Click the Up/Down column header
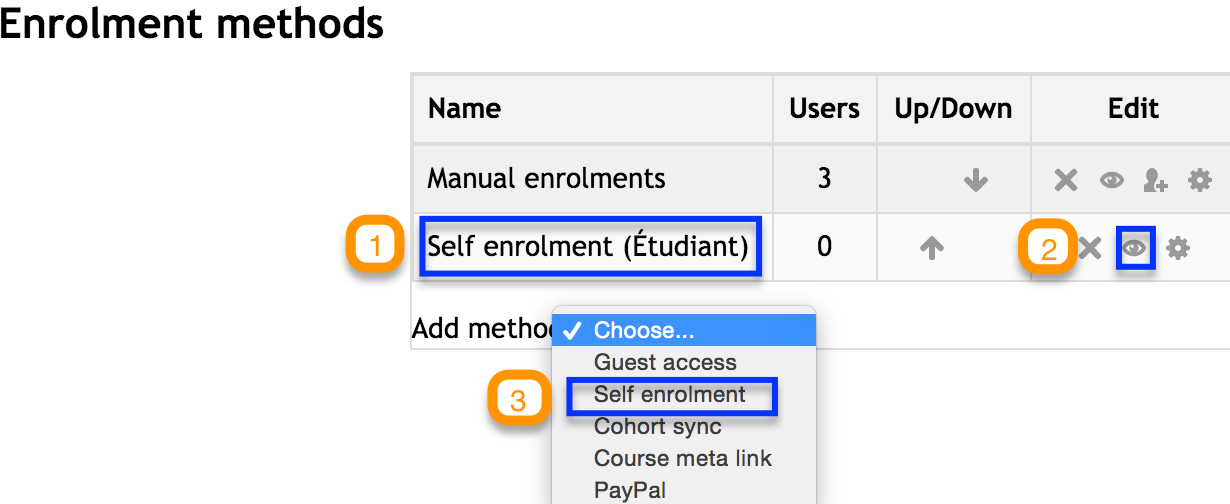Viewport: 1230px width, 504px height. [x=953, y=108]
